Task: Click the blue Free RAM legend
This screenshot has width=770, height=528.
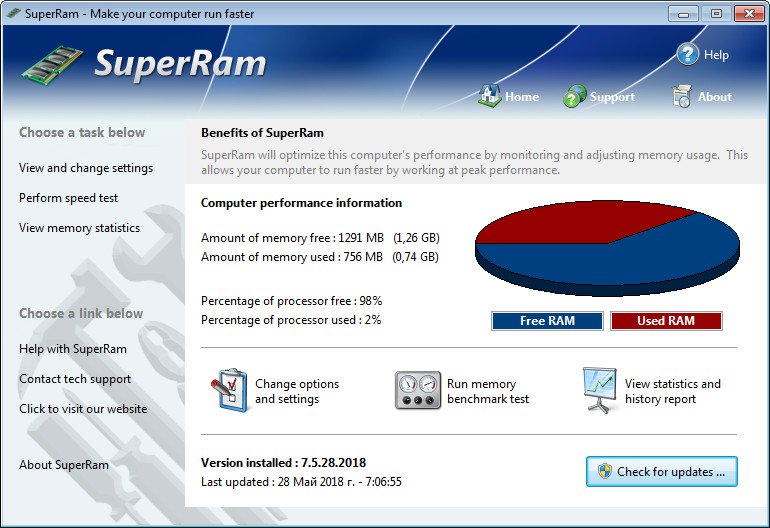Action: point(547,321)
